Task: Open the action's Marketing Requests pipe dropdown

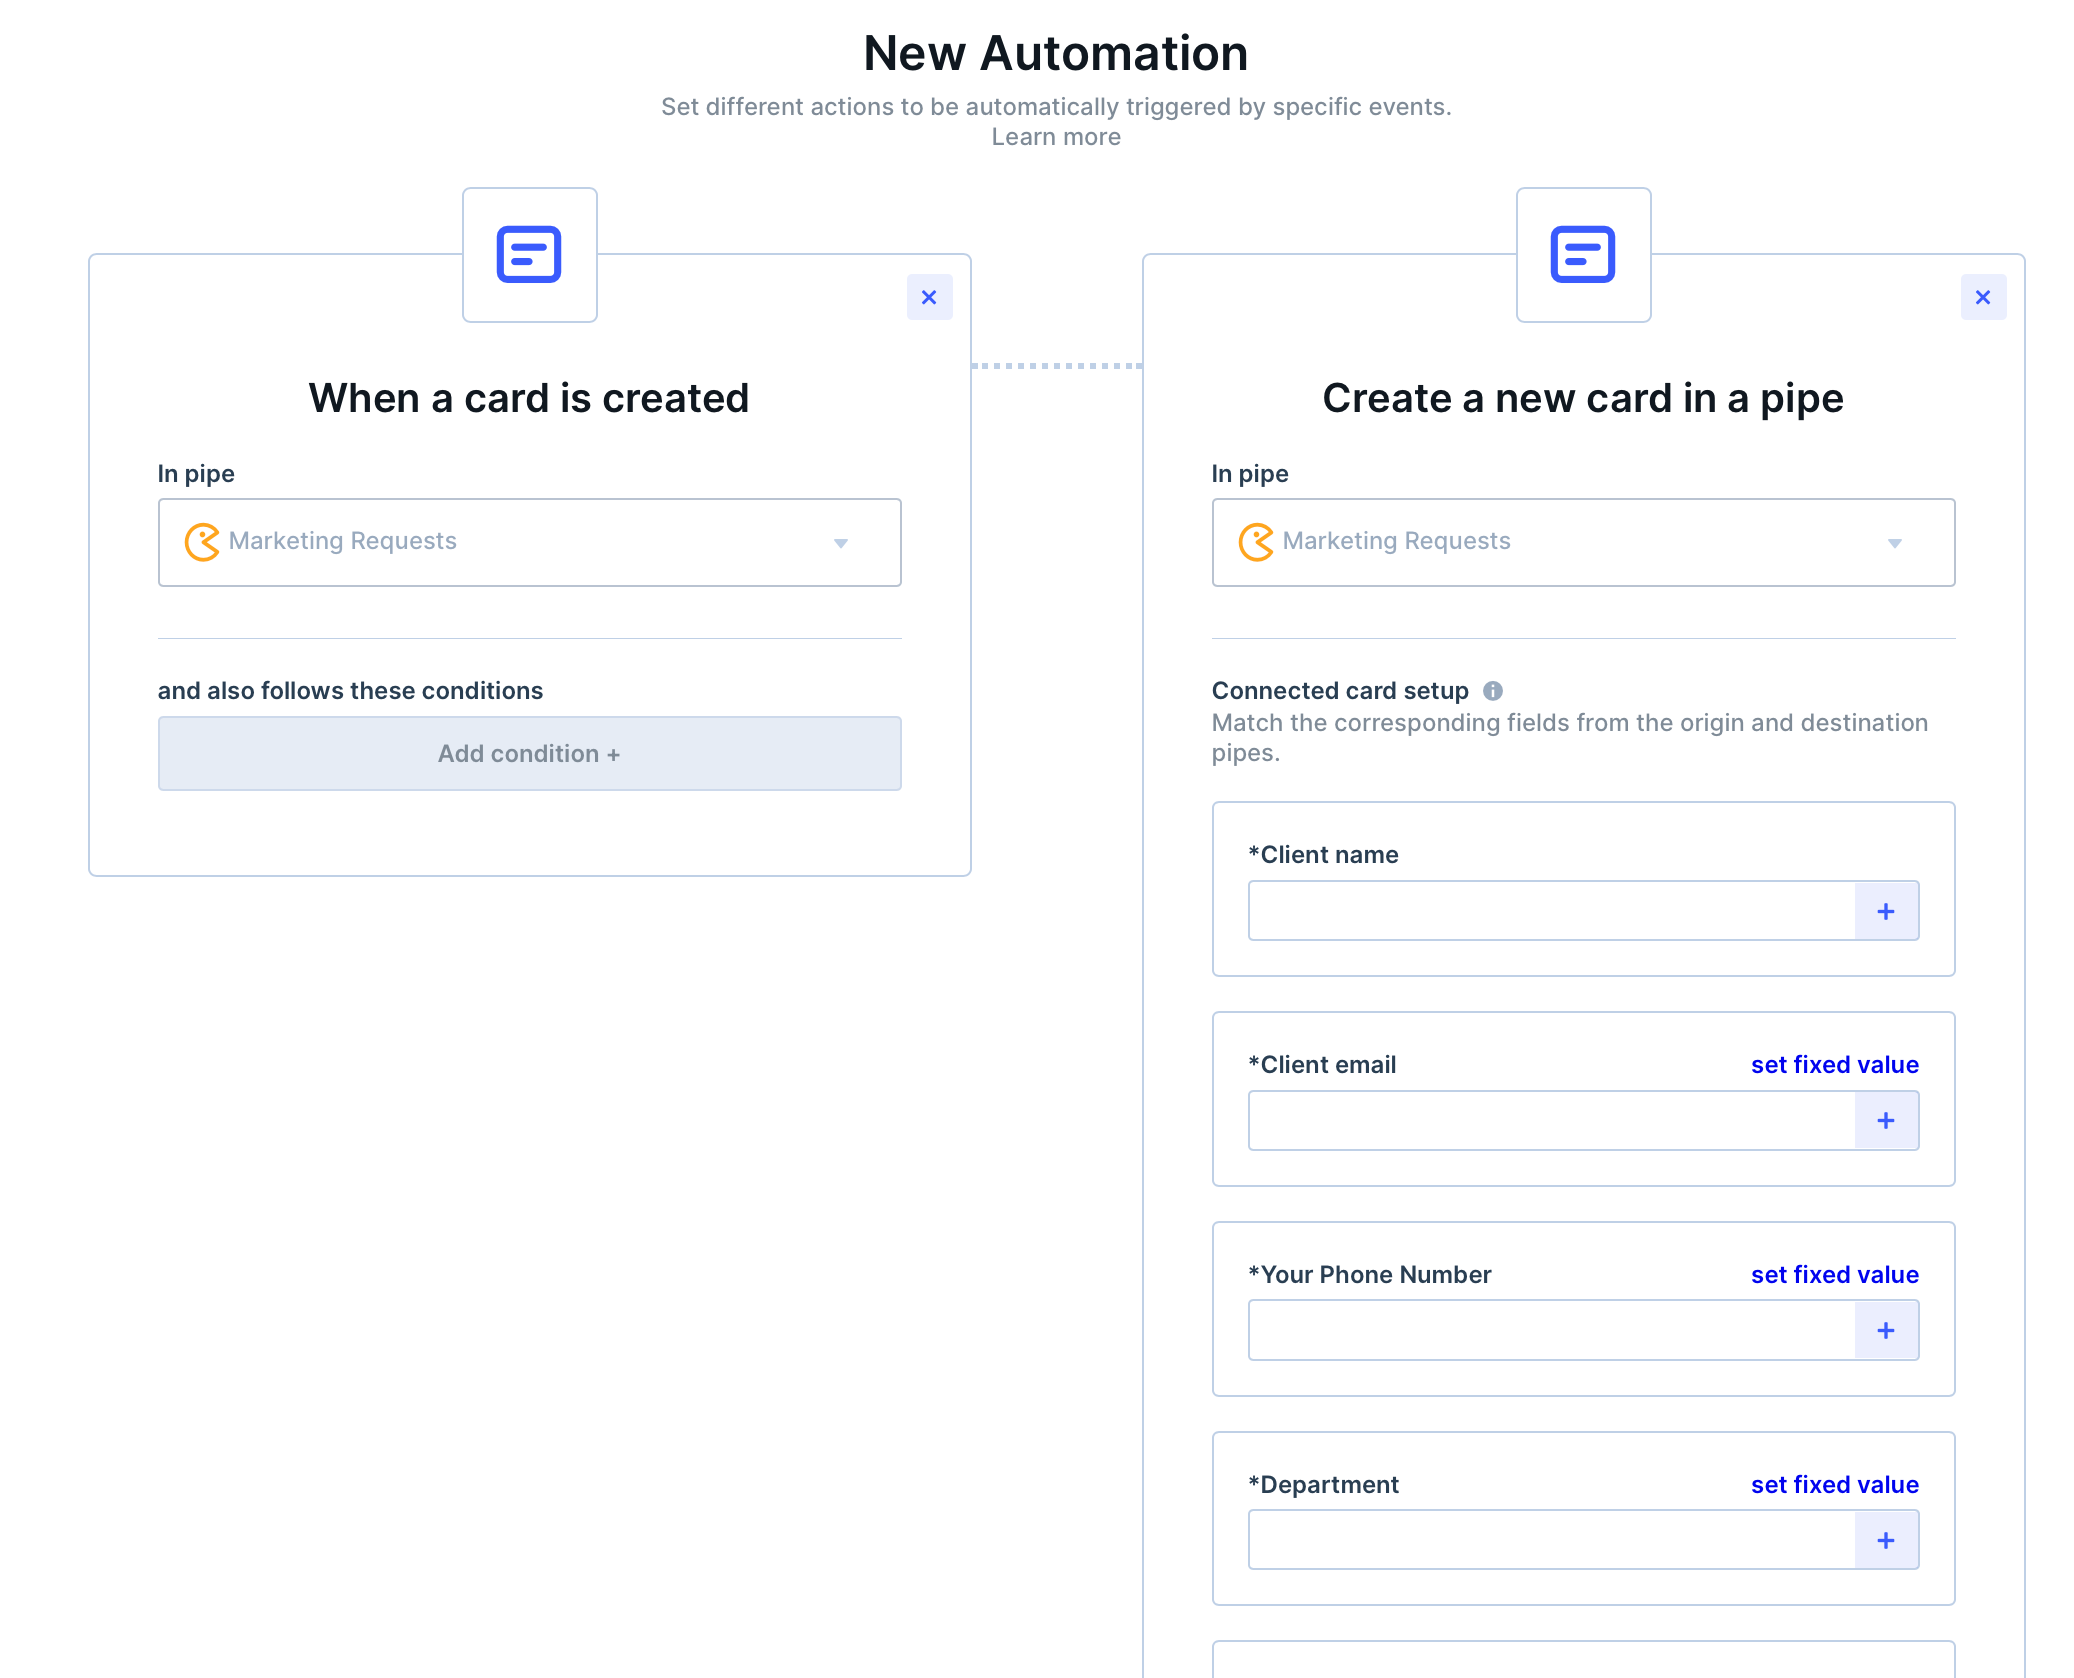Action: (1583, 542)
